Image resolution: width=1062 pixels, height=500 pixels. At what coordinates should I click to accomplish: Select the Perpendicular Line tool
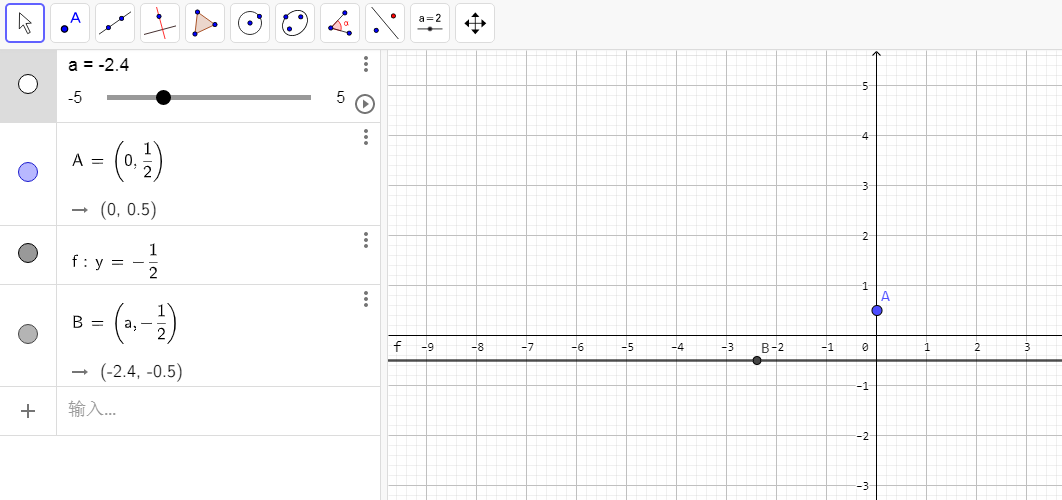coord(160,22)
